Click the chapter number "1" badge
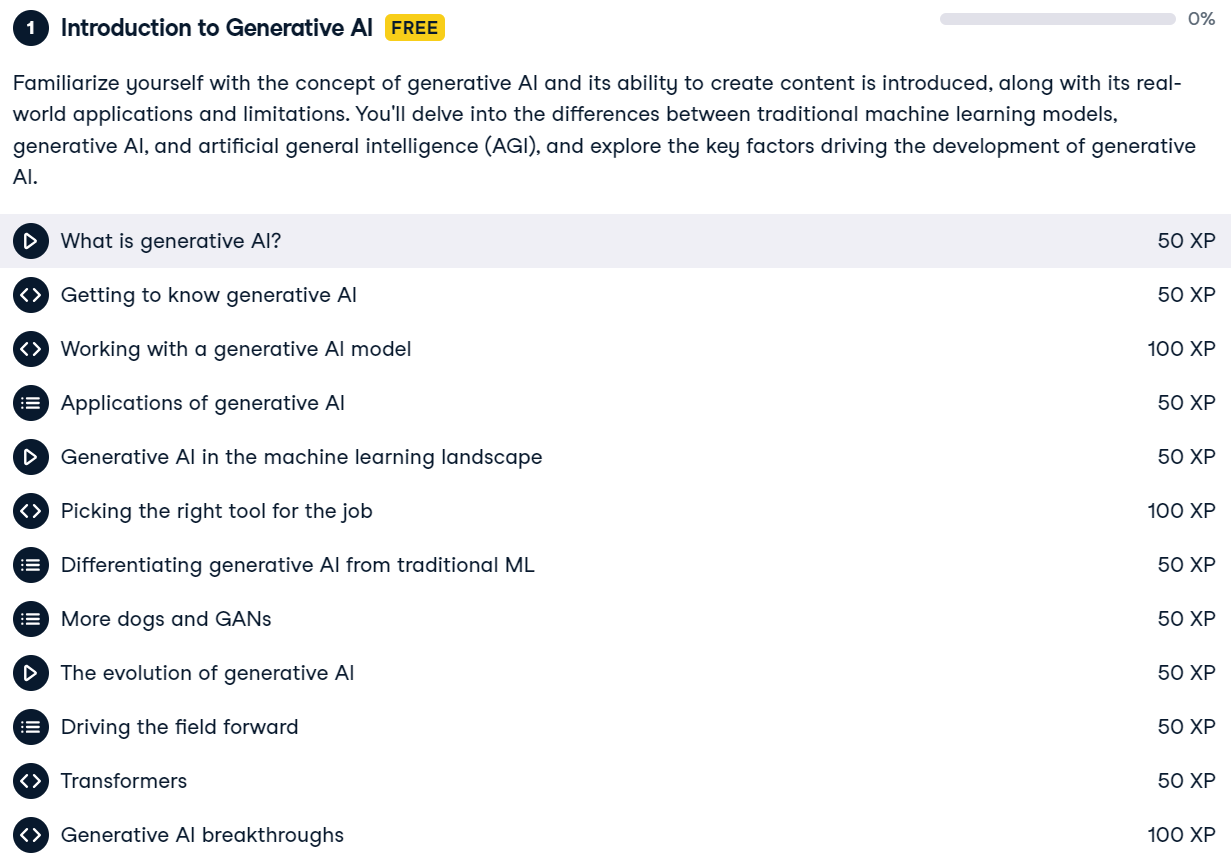Image resolution: width=1231 pixels, height=859 pixels. coord(31,27)
